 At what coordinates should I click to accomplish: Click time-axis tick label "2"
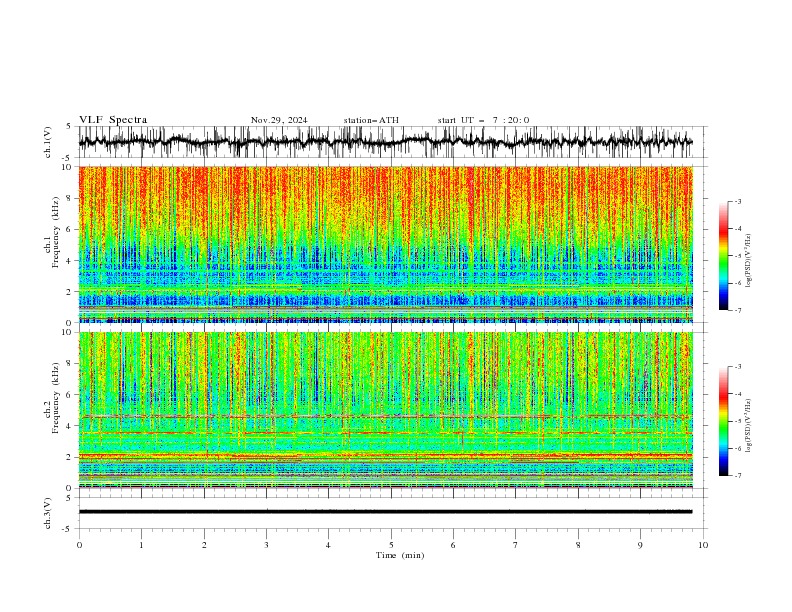(x=204, y=545)
